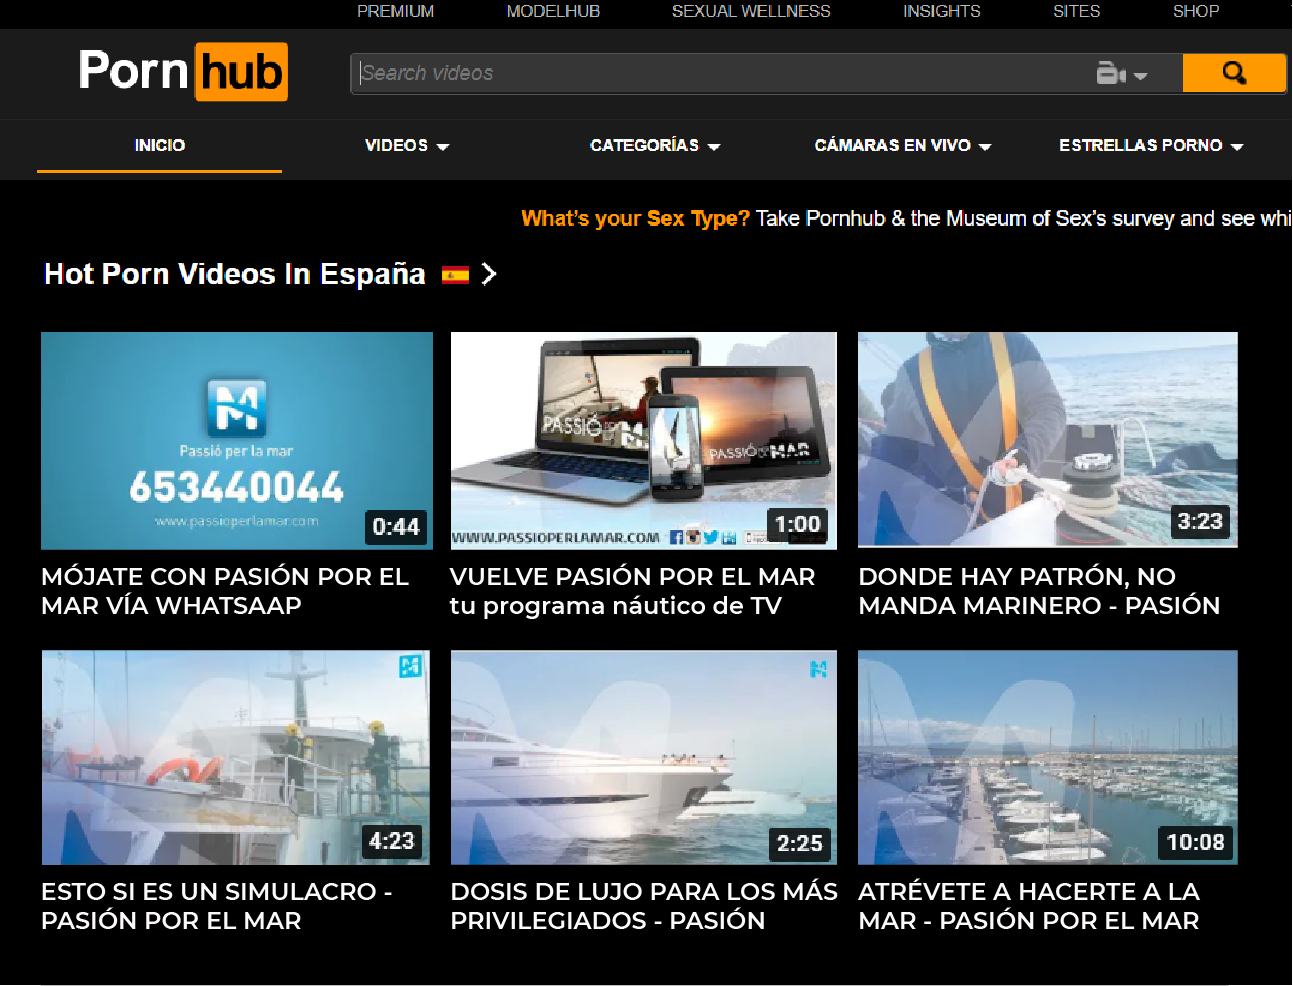Click the 10:08 duration badge
The image size is (1293, 986).
point(1196,842)
